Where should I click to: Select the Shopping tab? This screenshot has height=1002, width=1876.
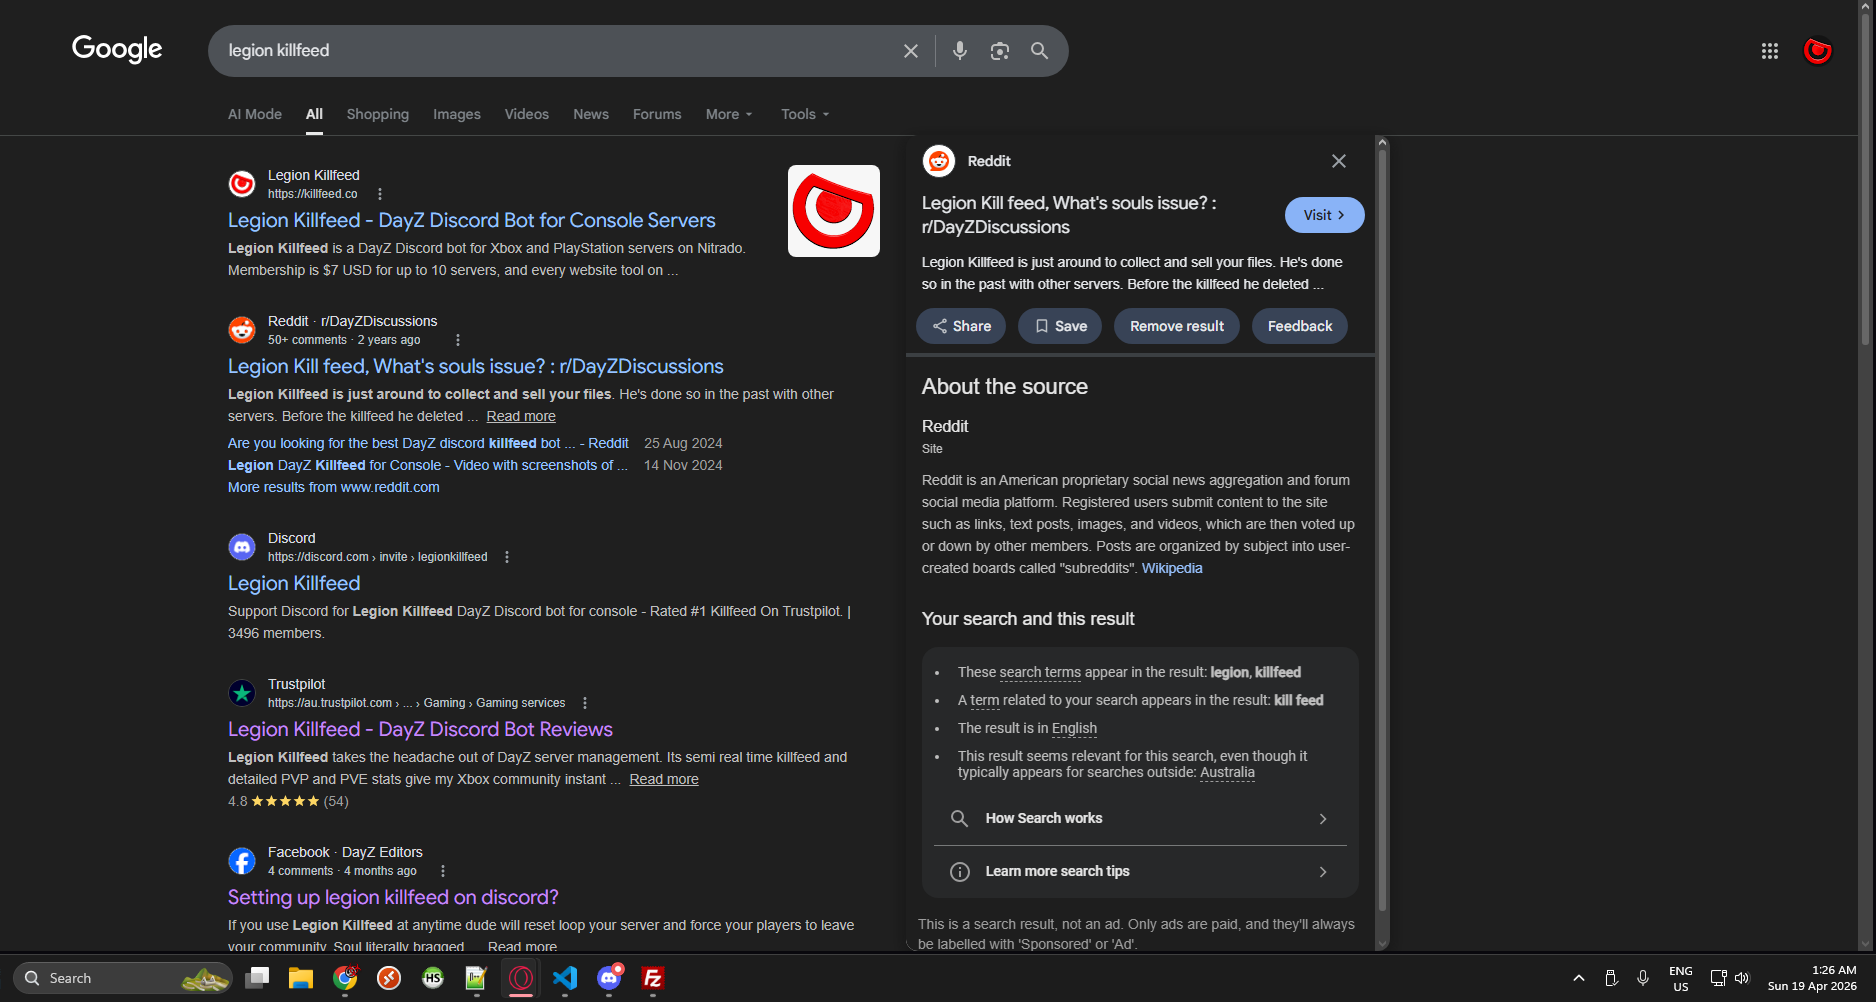click(378, 114)
